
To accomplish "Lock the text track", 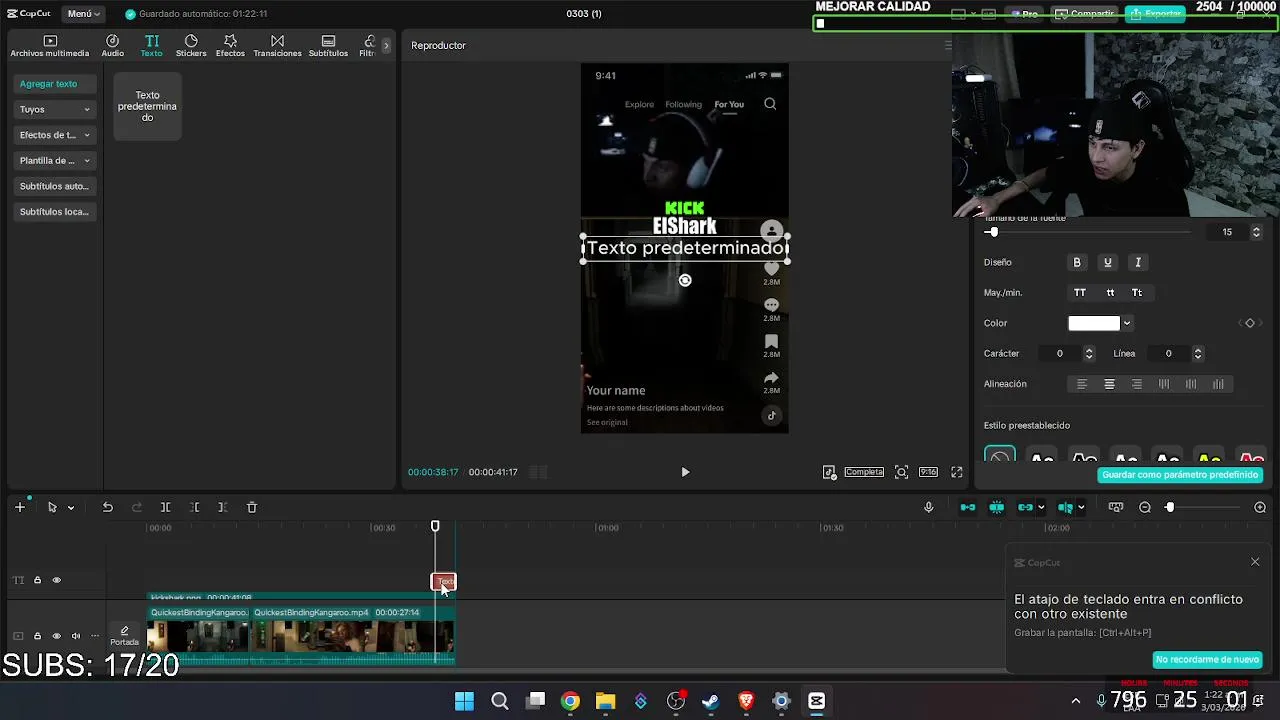I will [x=37, y=580].
